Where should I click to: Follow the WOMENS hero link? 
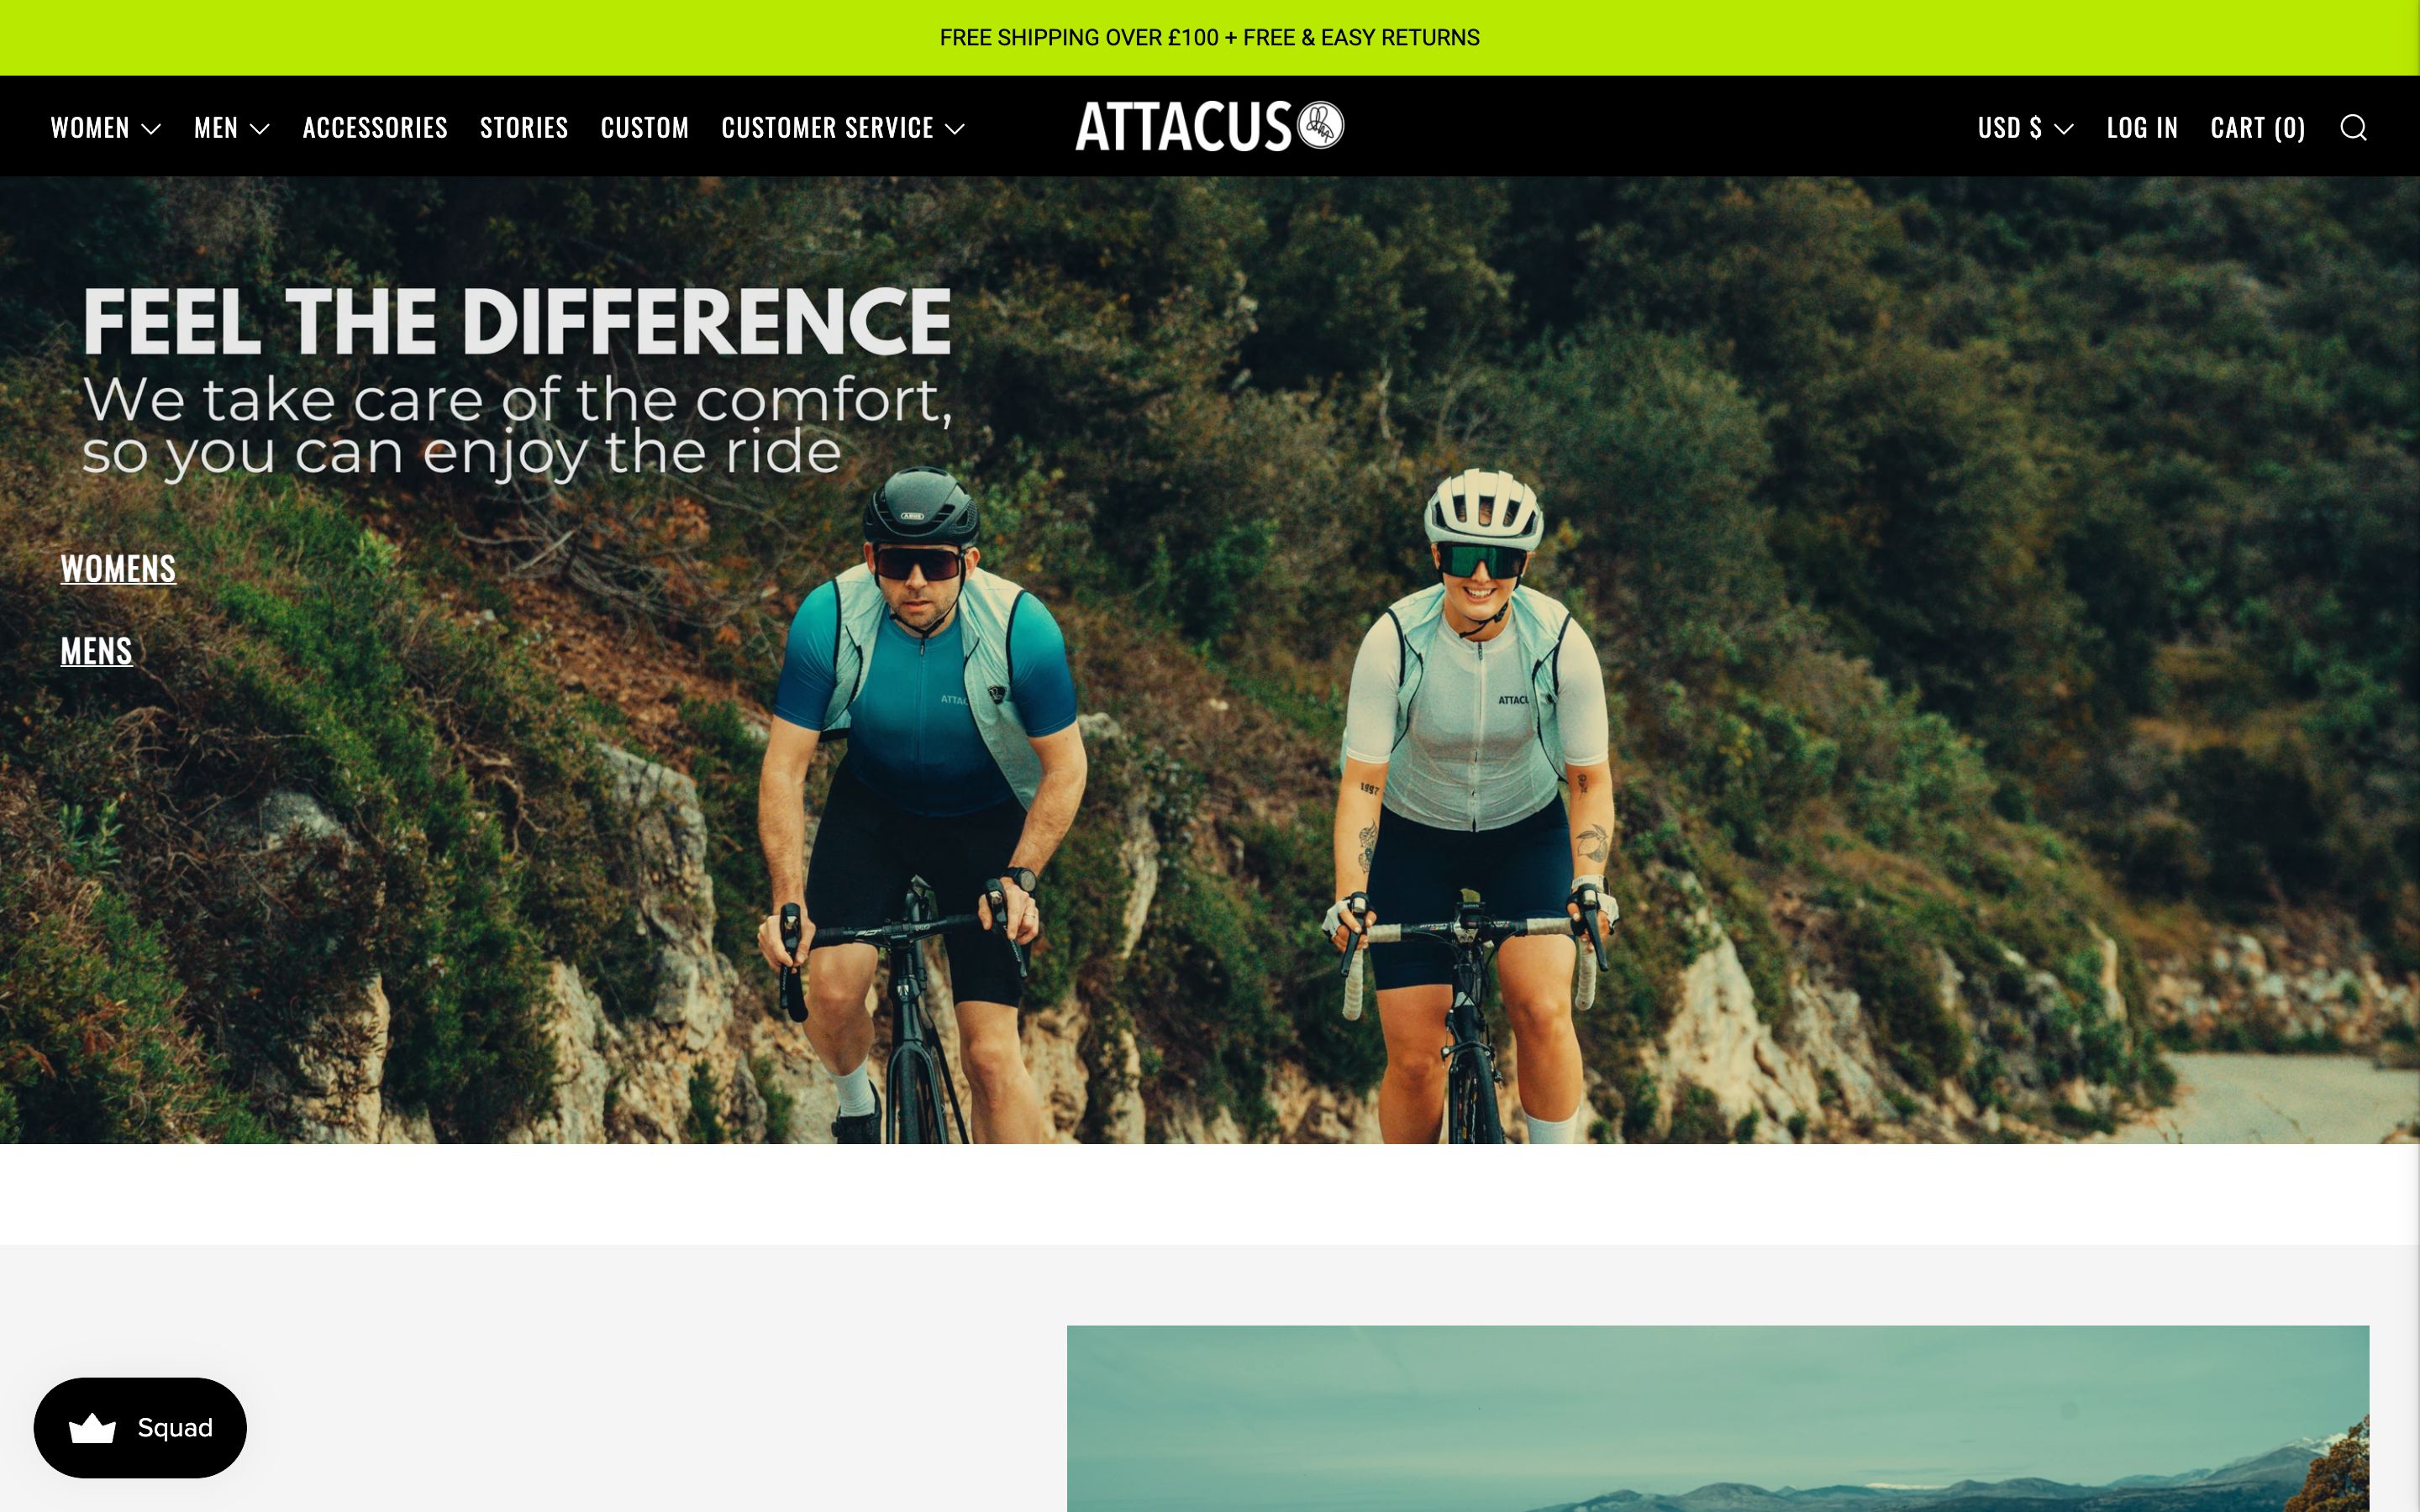point(118,569)
